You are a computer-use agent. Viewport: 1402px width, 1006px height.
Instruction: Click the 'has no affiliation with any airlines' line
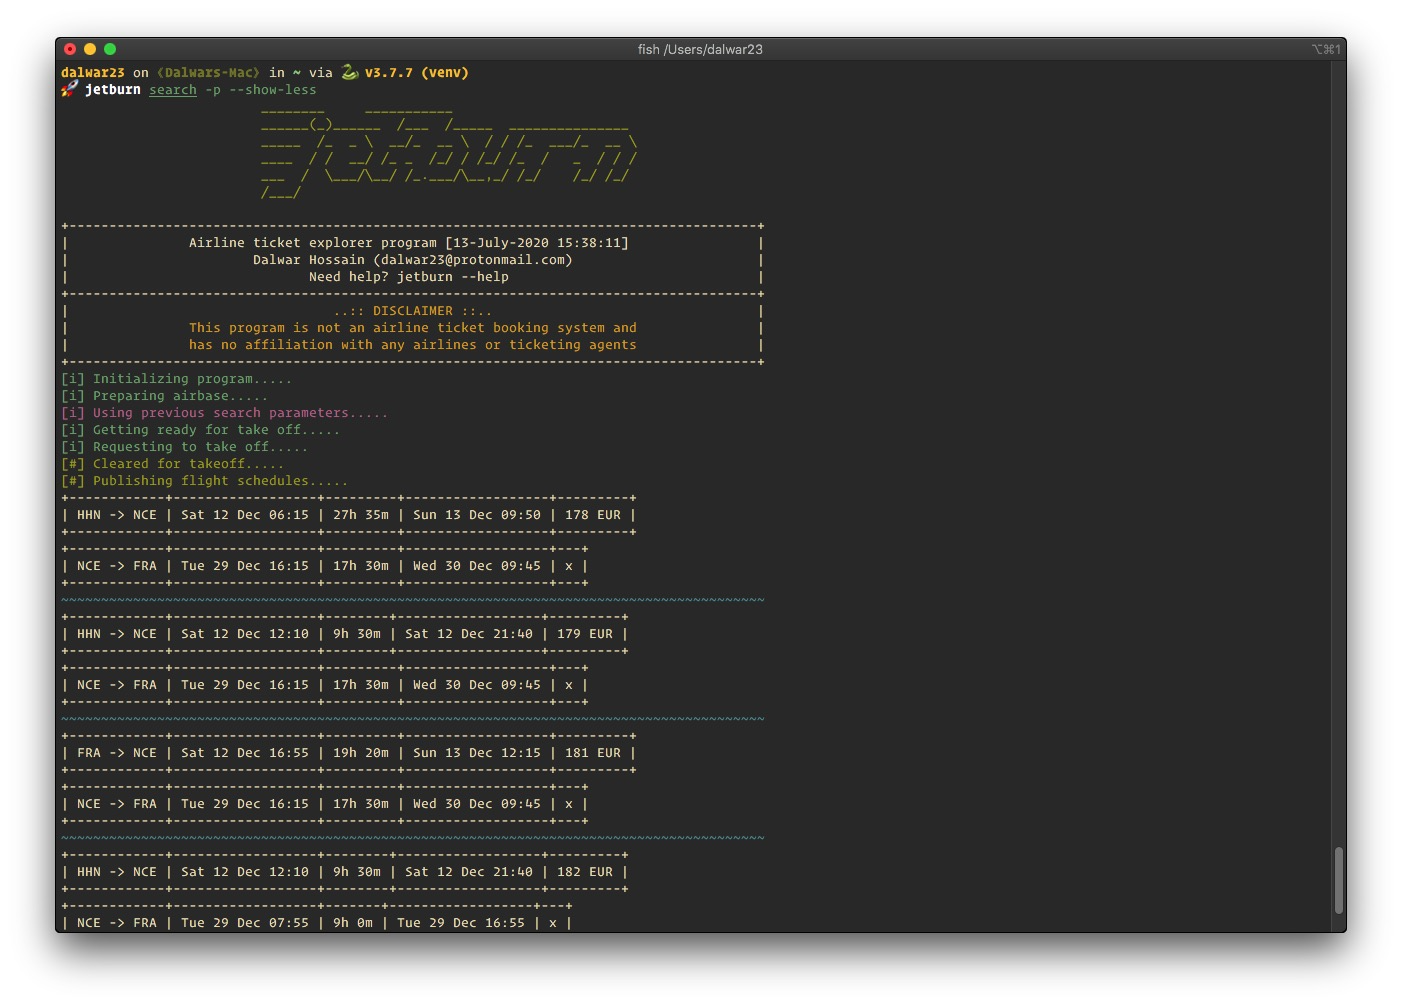coord(413,345)
